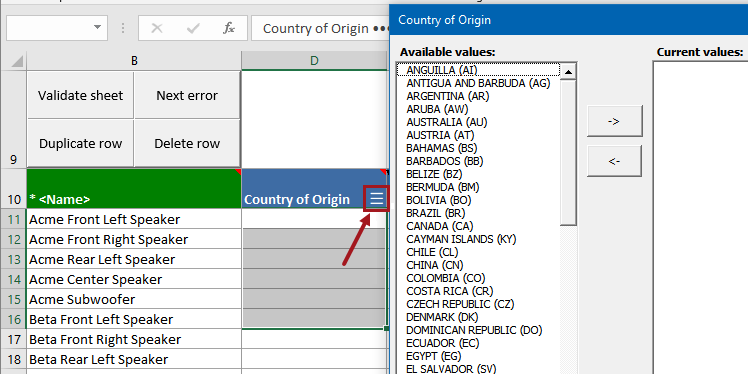Click the Duplicate row button
The width and height of the screenshot is (748, 374).
[81, 144]
